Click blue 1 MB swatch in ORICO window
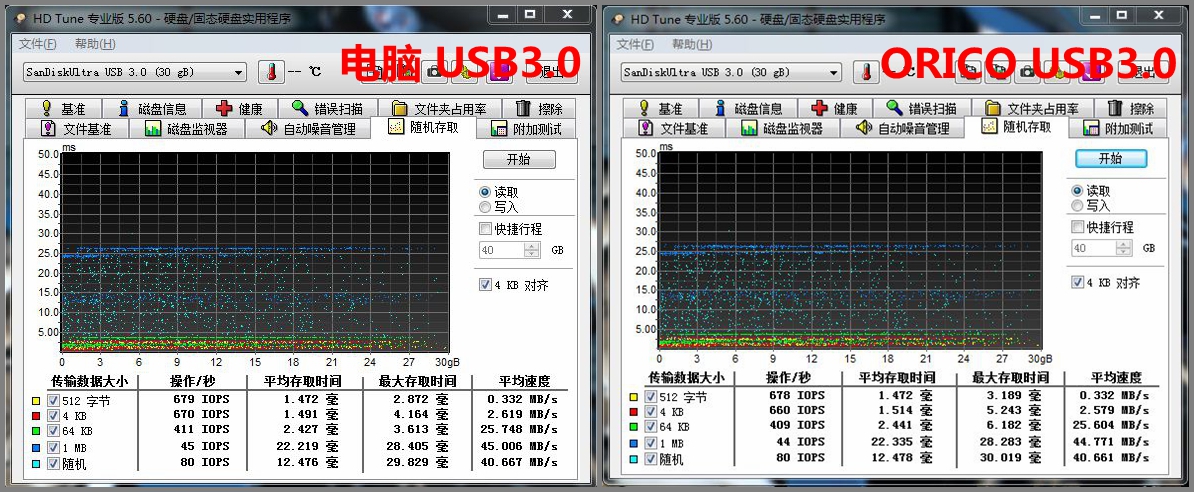This screenshot has height=492, width=1194. 633,442
